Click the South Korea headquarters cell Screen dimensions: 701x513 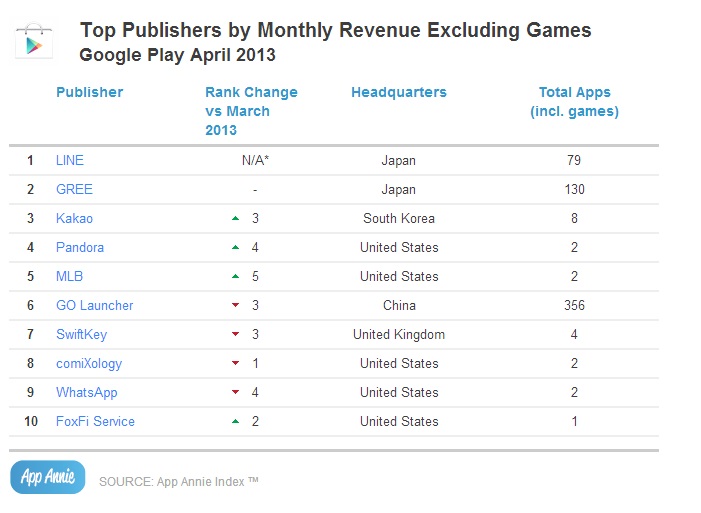pyautogui.click(x=399, y=218)
